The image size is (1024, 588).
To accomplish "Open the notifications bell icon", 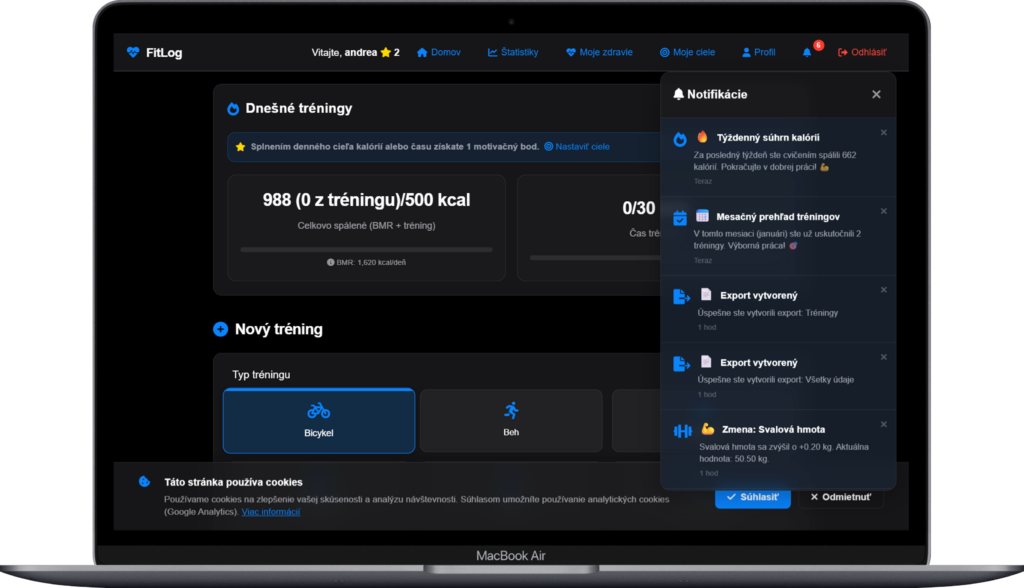I will 807,53.
